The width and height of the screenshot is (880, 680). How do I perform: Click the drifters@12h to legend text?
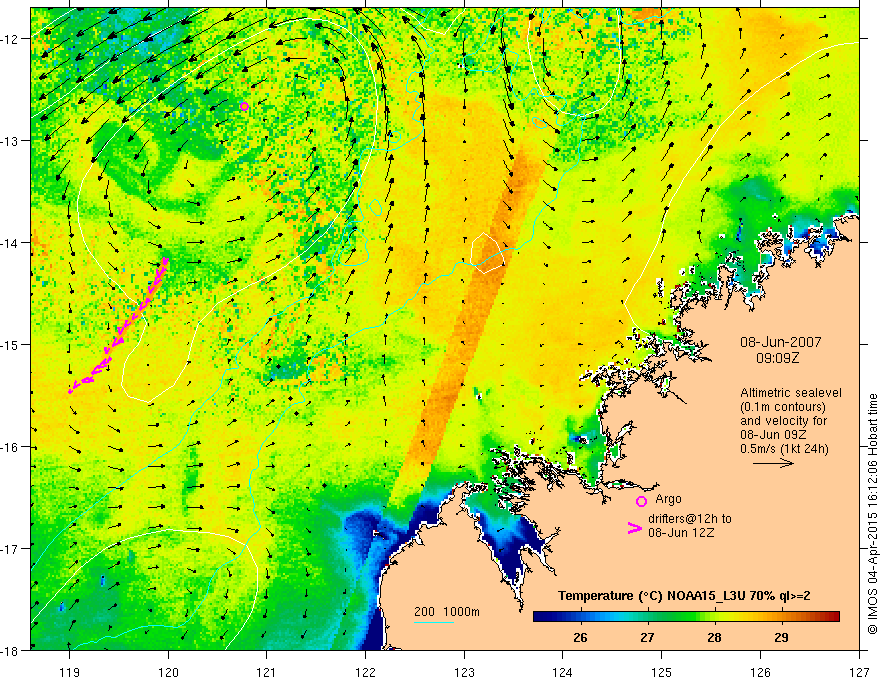pos(690,518)
